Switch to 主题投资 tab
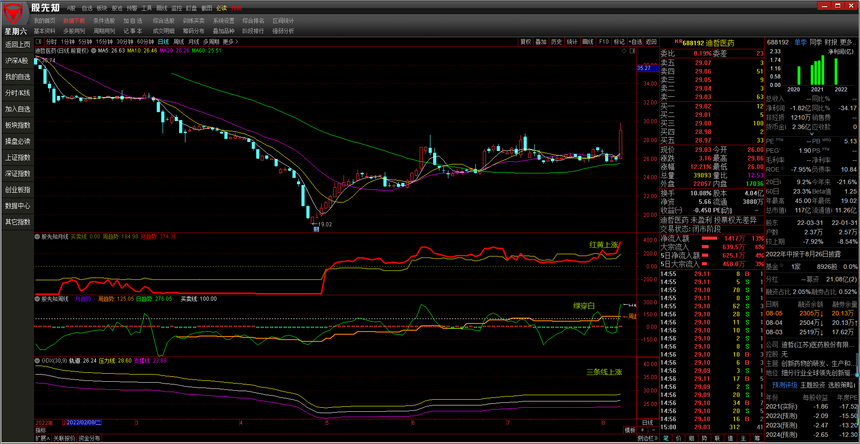The height and width of the screenshot is (444, 860). click(812, 385)
